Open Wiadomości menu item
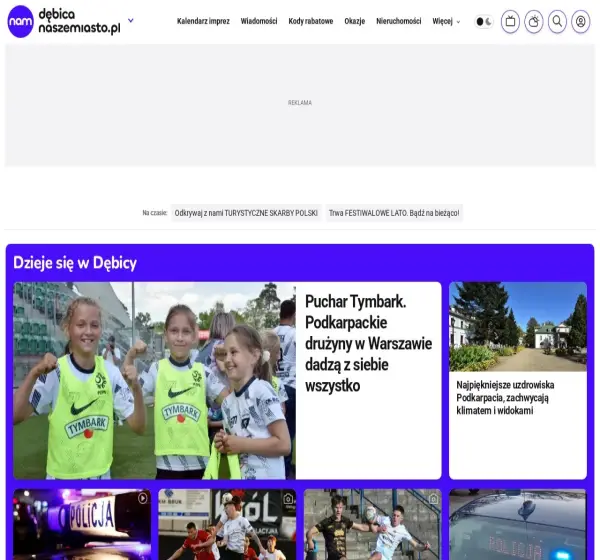Screen dimensions: 600x560 click(259, 21)
